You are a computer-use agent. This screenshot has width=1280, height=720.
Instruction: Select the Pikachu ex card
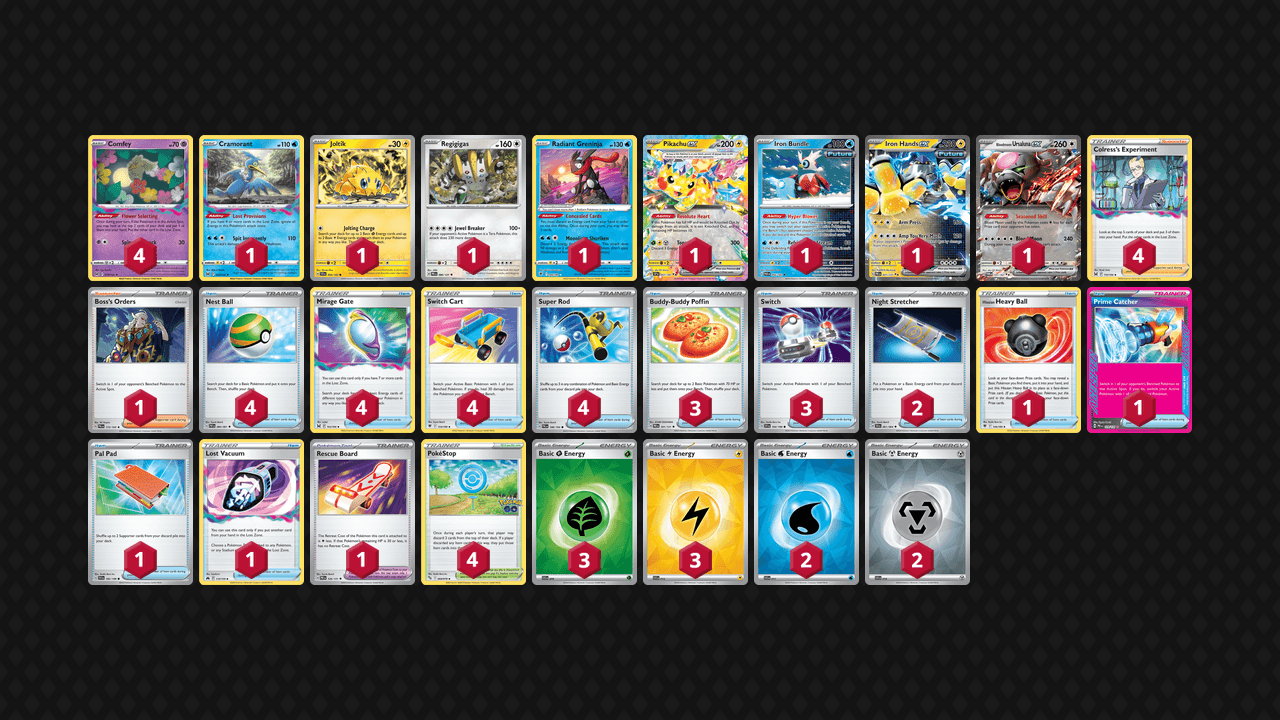pos(695,208)
